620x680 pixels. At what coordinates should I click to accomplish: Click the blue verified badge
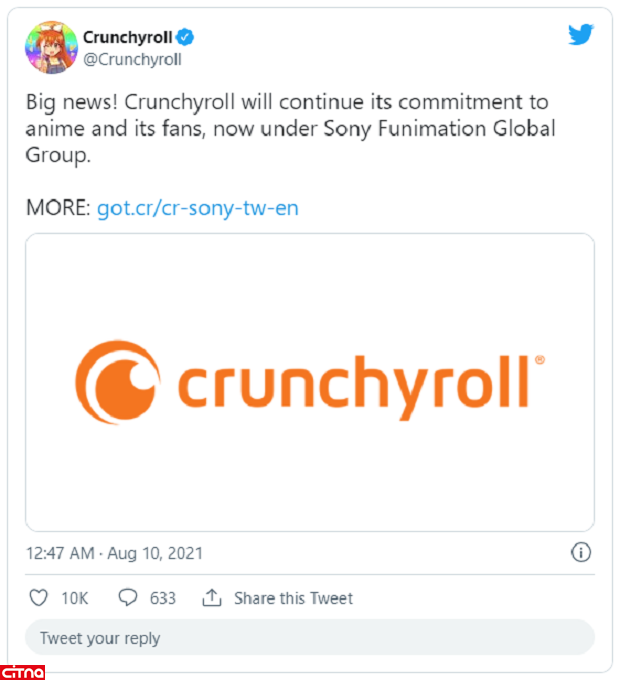(186, 38)
